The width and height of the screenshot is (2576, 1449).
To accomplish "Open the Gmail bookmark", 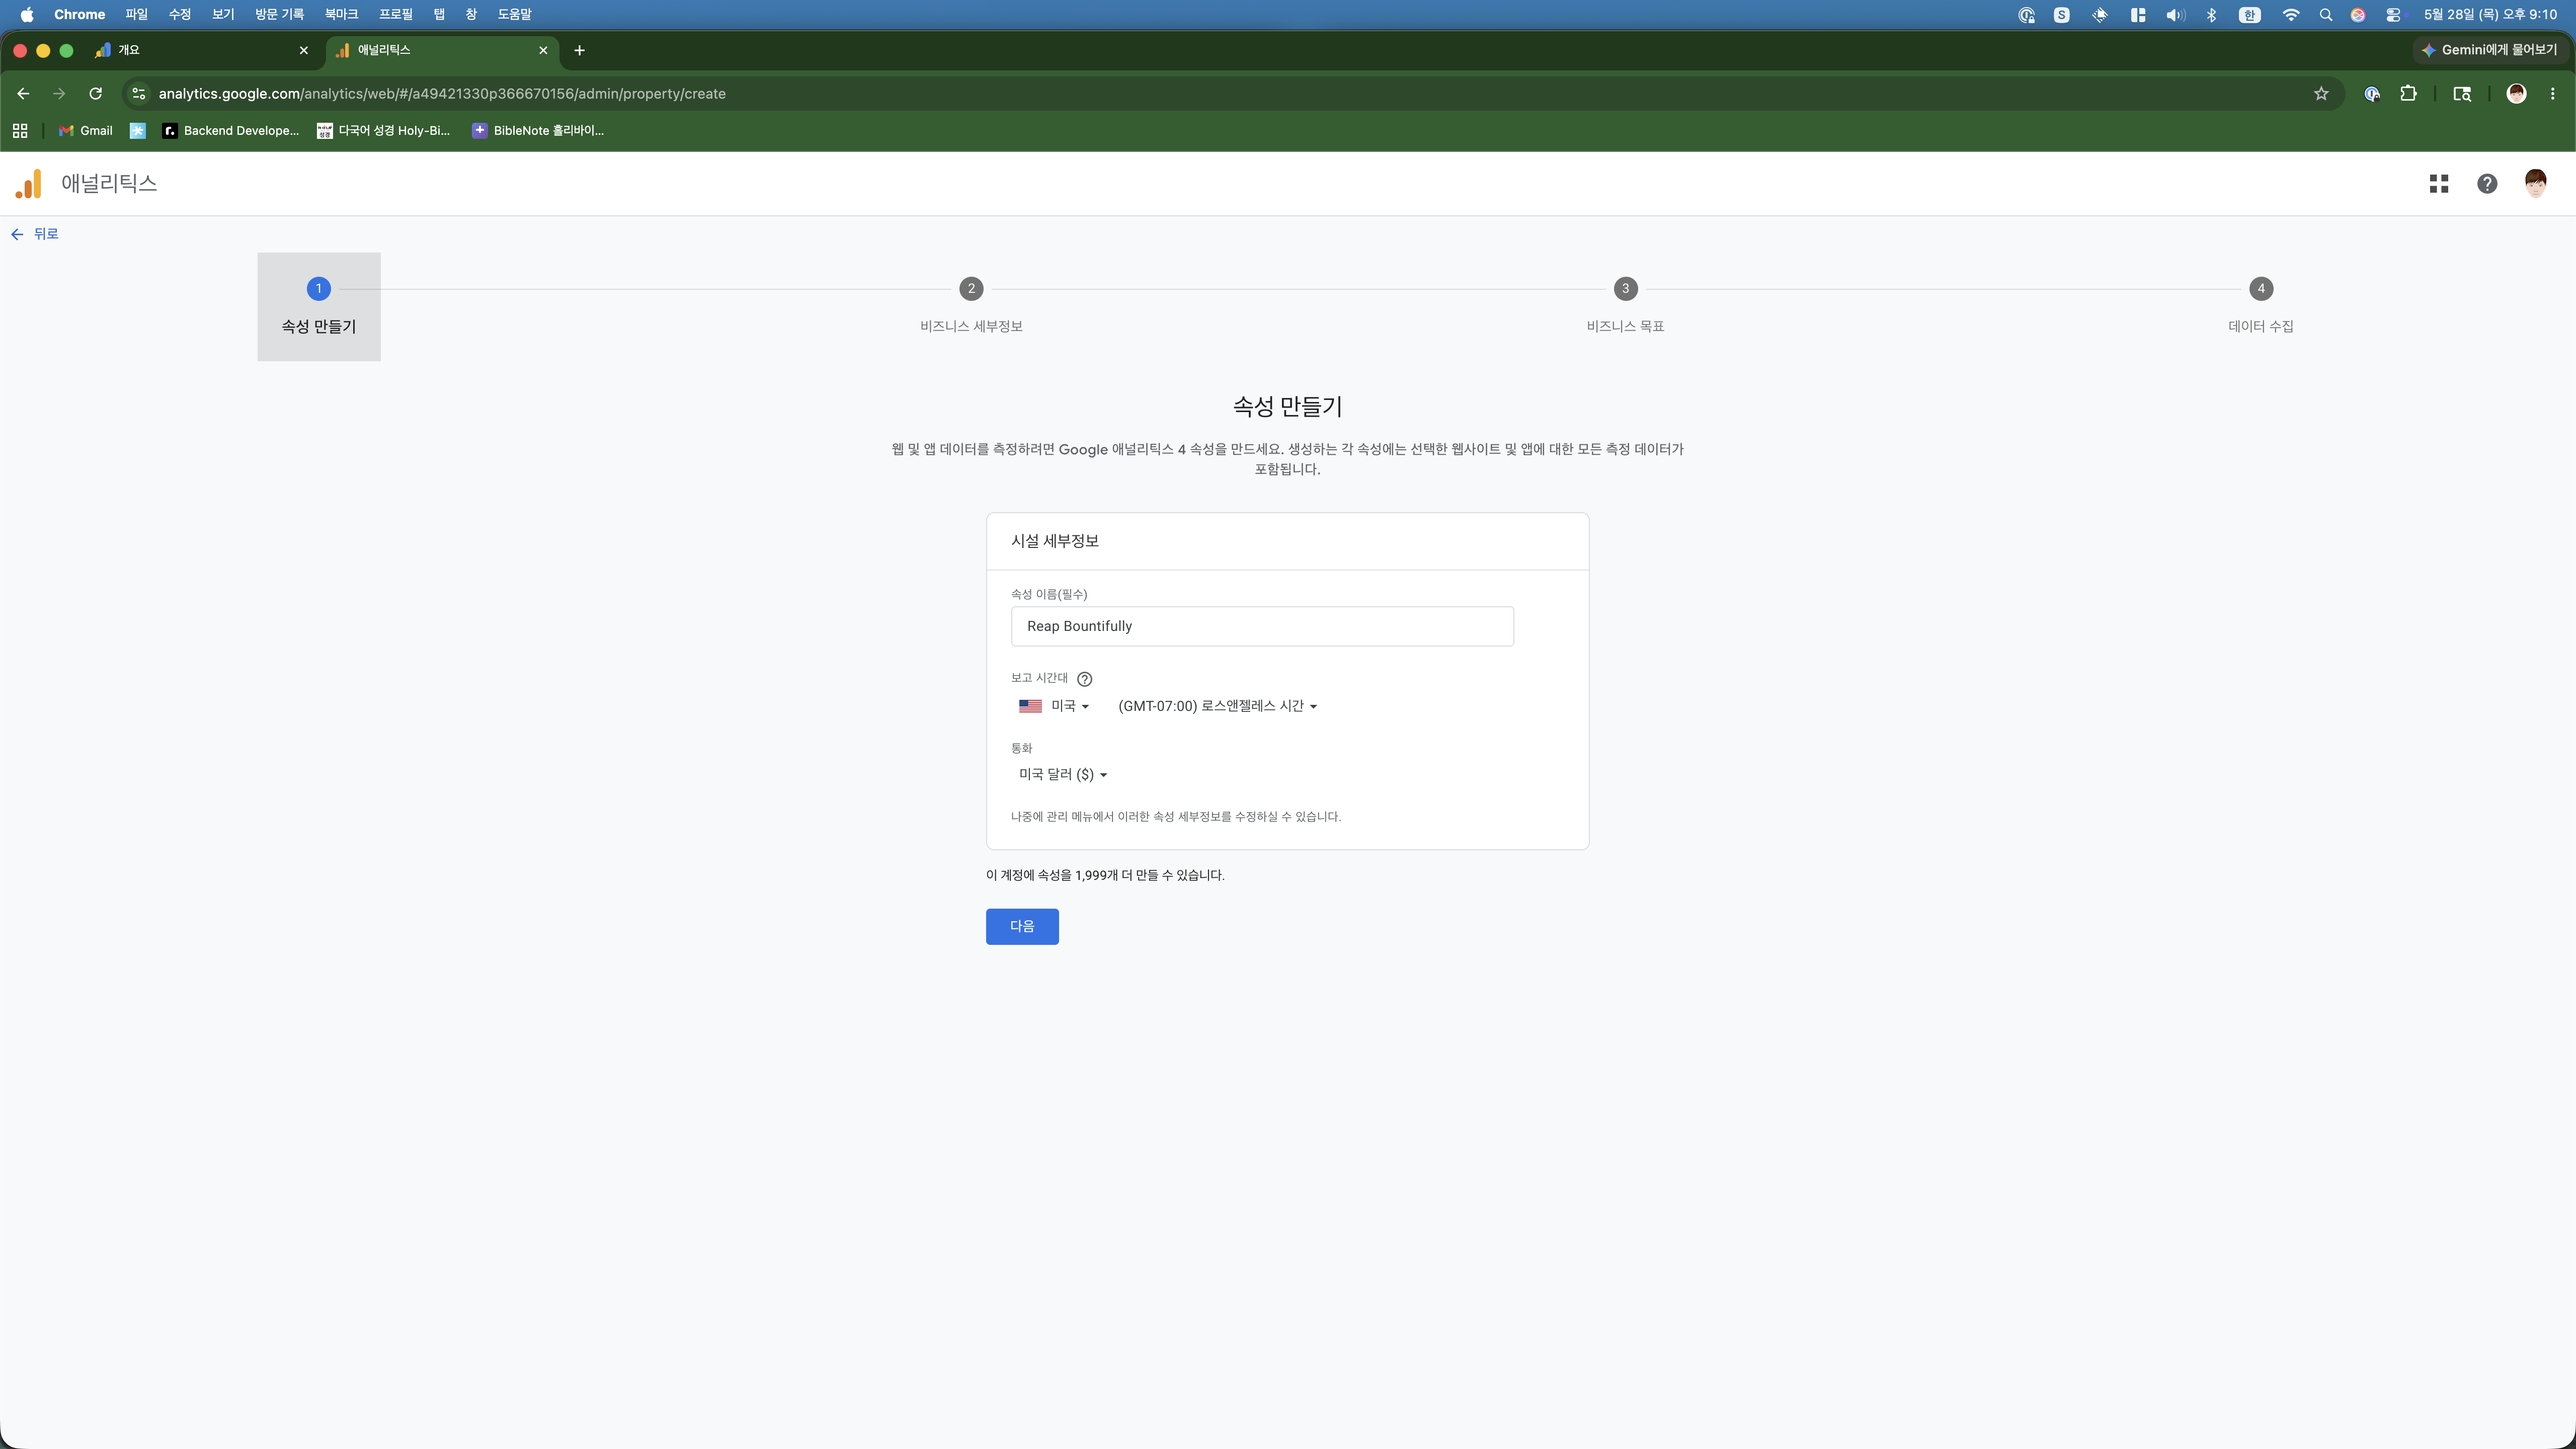I will 86,131.
